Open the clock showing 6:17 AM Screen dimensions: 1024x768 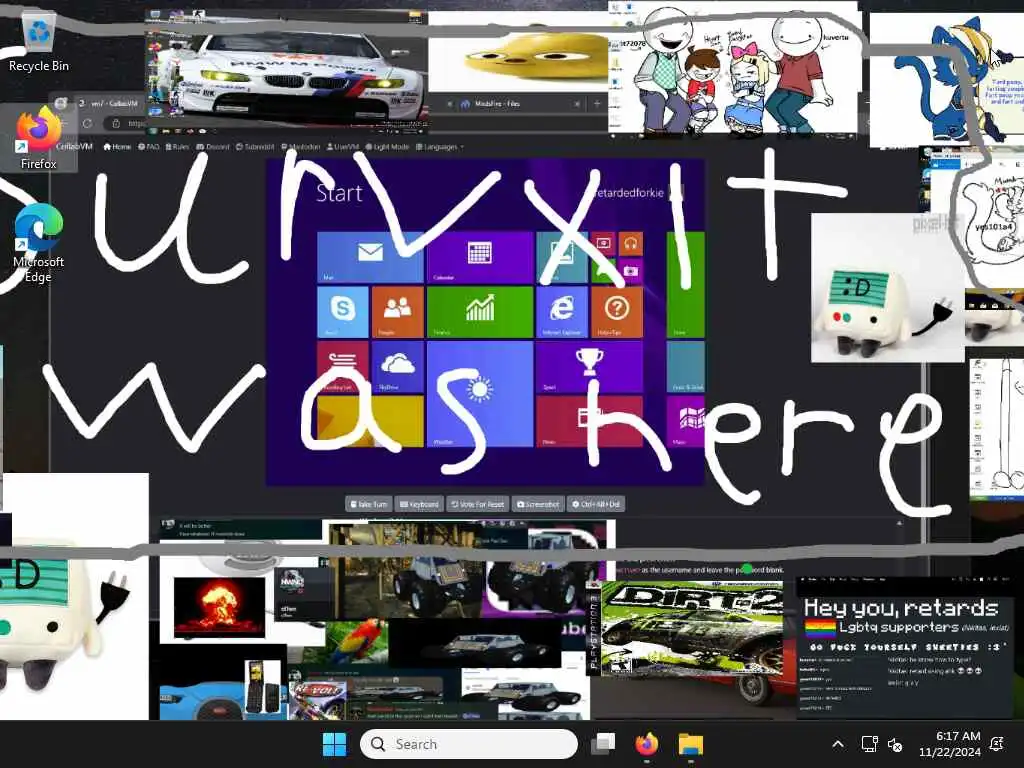[x=950, y=744]
